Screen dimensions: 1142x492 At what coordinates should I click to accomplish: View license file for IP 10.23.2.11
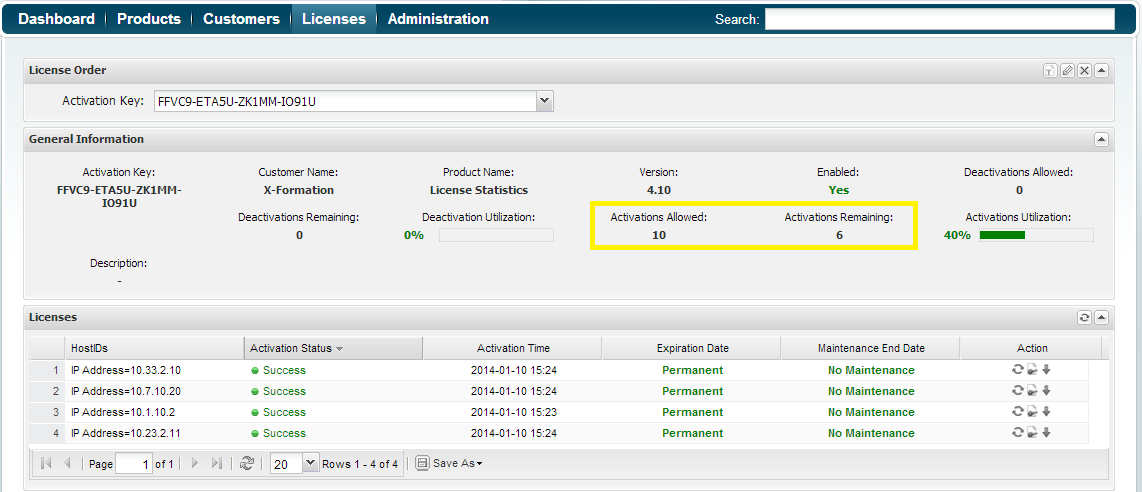[1032, 433]
